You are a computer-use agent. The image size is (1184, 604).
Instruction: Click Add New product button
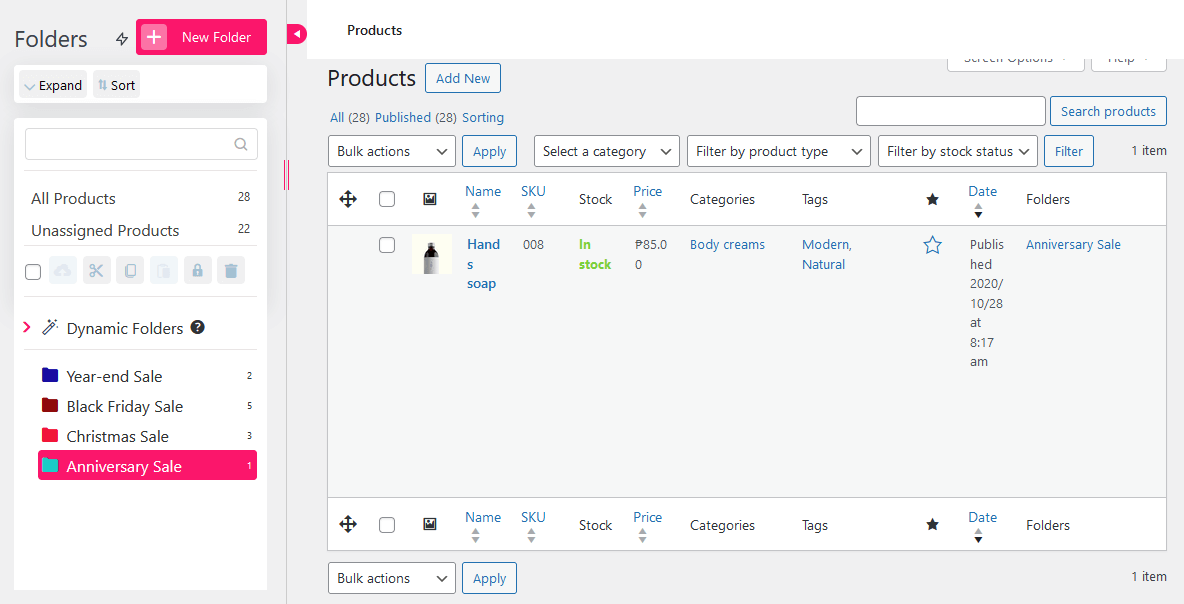tap(463, 79)
